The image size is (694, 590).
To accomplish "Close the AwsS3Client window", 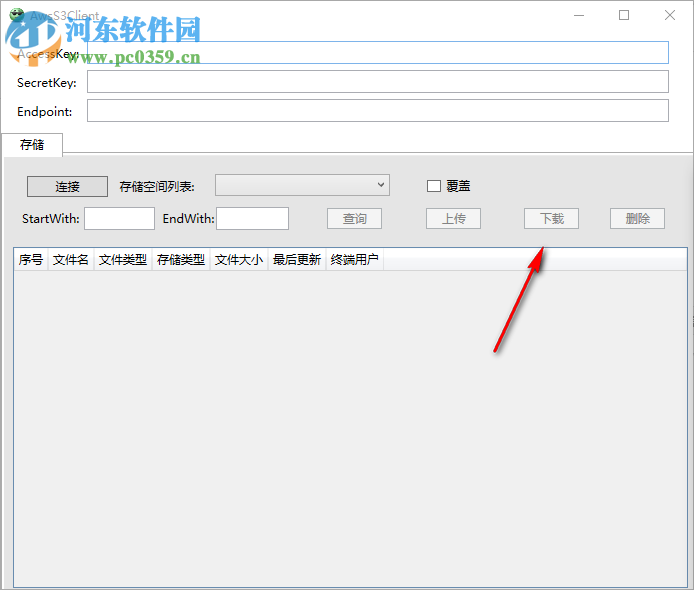I will (x=670, y=15).
